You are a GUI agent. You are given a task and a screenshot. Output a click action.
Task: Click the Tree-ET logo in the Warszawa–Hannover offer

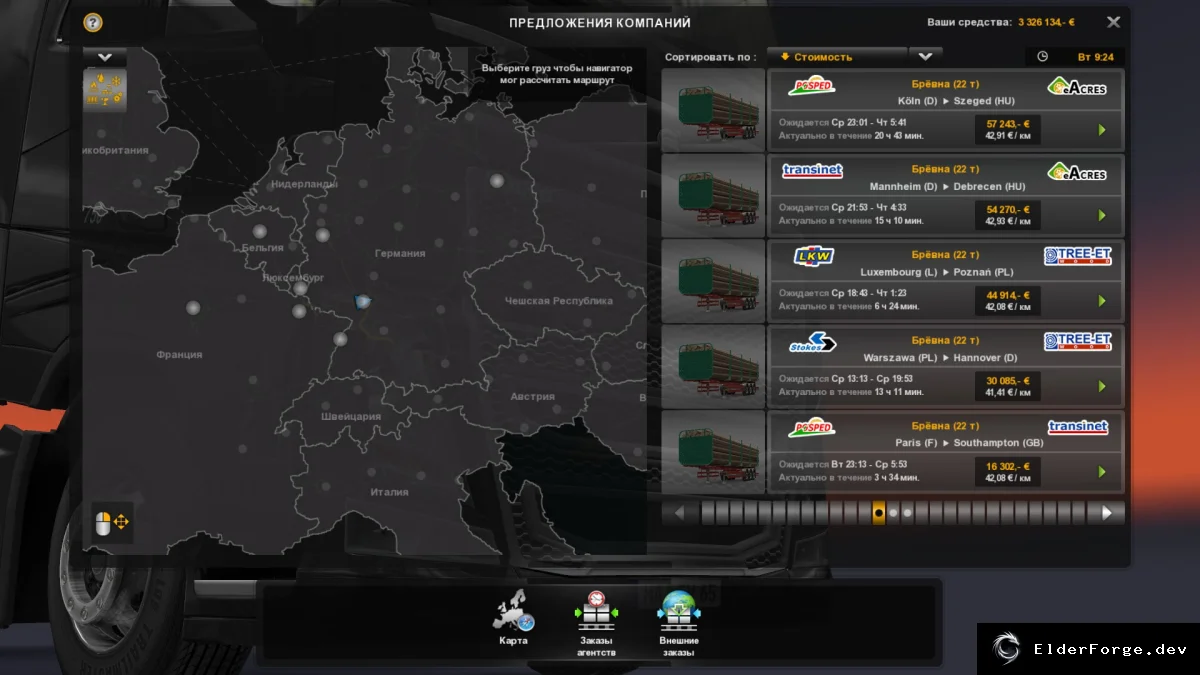(1077, 342)
